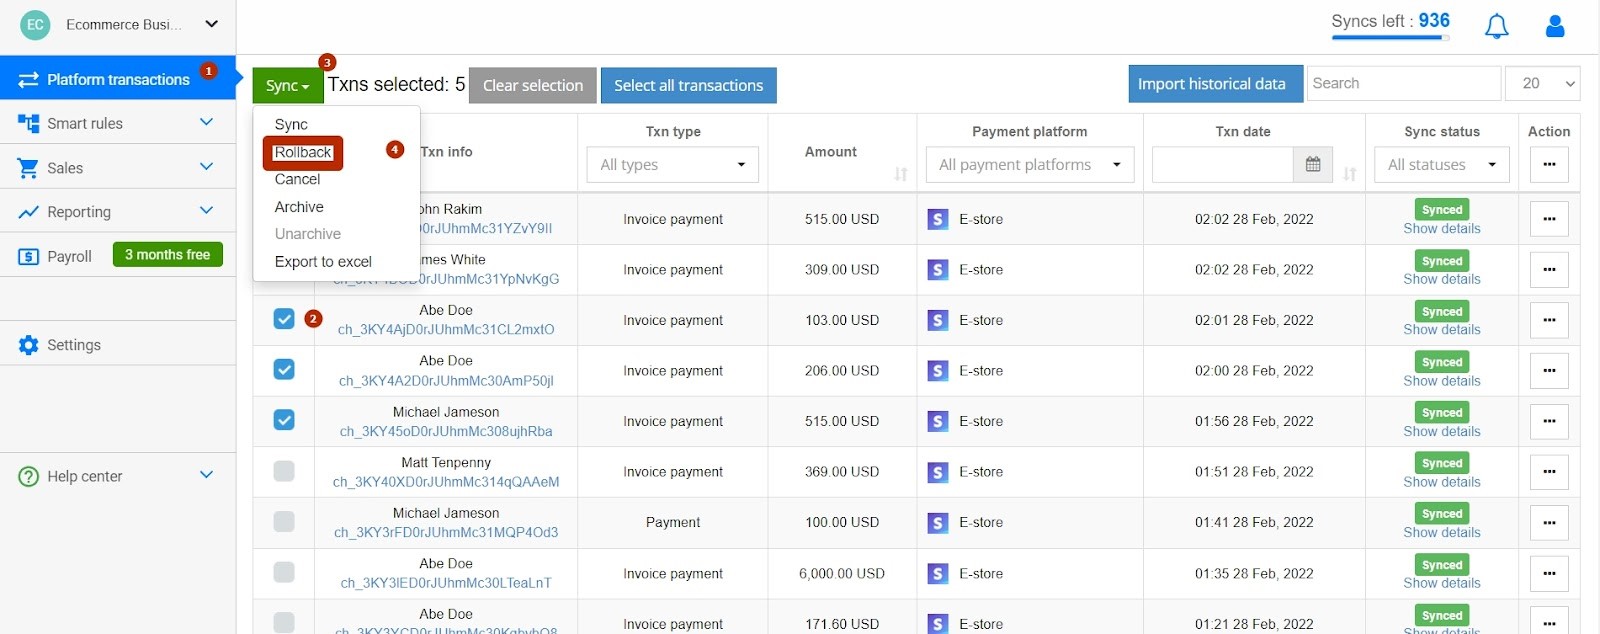Open All payment platforms filter dropdown
This screenshot has width=1600, height=634.
pyautogui.click(x=1030, y=165)
